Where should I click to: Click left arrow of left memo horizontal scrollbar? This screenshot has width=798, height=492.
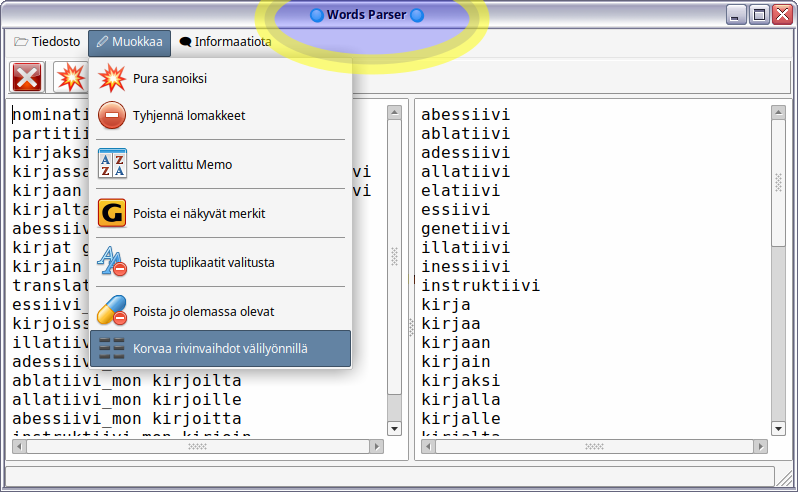click(19, 447)
